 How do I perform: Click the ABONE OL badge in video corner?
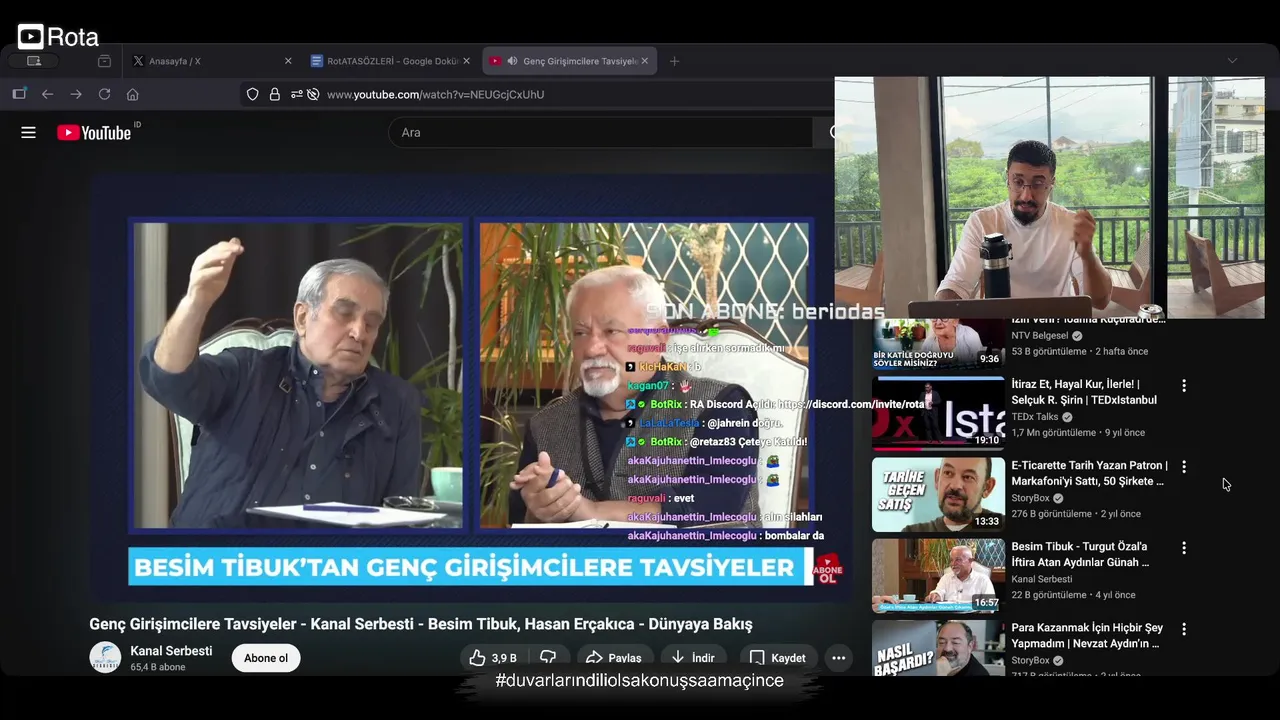[x=828, y=570]
